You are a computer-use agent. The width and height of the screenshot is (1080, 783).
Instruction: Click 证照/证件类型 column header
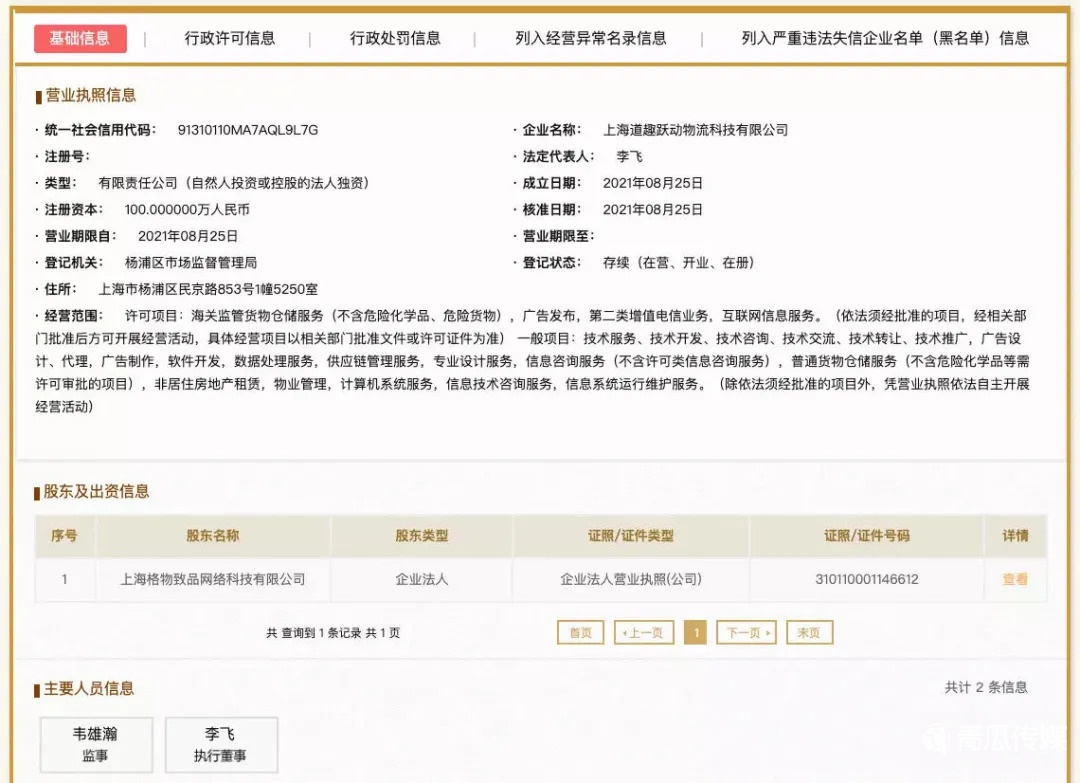click(x=631, y=536)
